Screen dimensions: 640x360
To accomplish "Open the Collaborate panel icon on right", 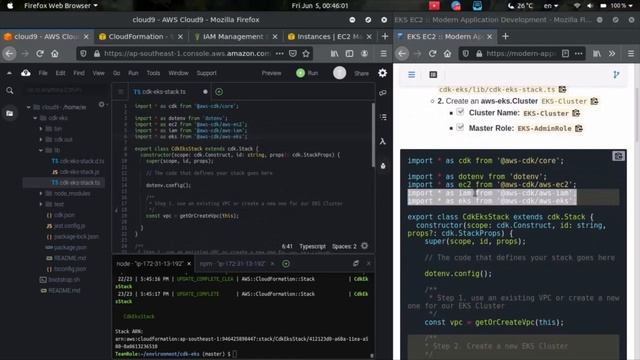I will click(383, 93).
